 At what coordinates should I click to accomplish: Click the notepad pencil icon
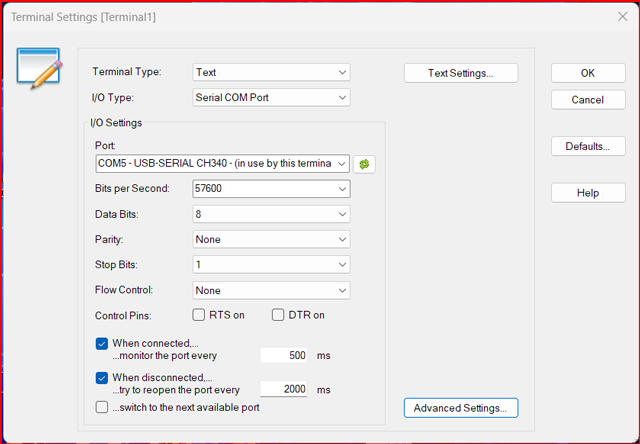(x=41, y=67)
